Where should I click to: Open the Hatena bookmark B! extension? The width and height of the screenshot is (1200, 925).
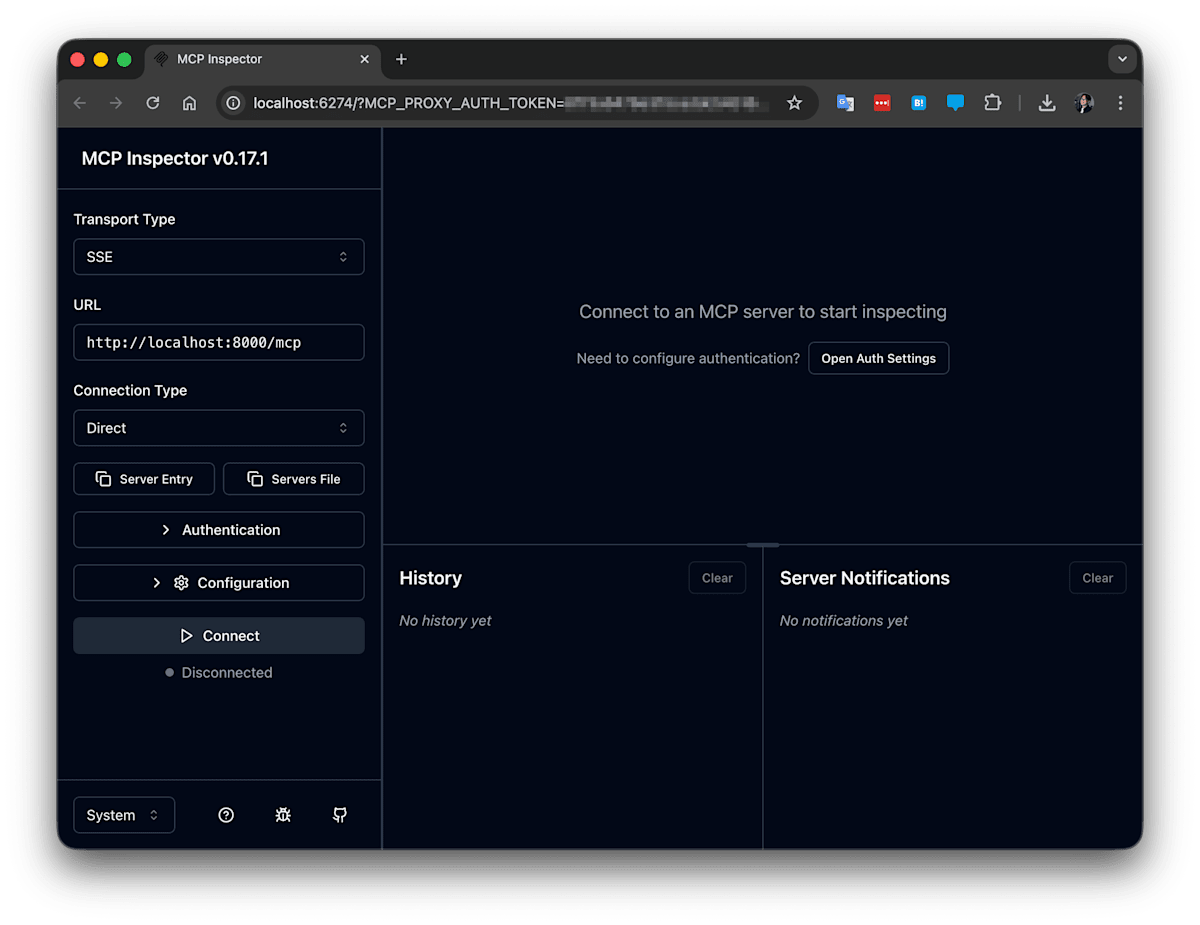(918, 103)
